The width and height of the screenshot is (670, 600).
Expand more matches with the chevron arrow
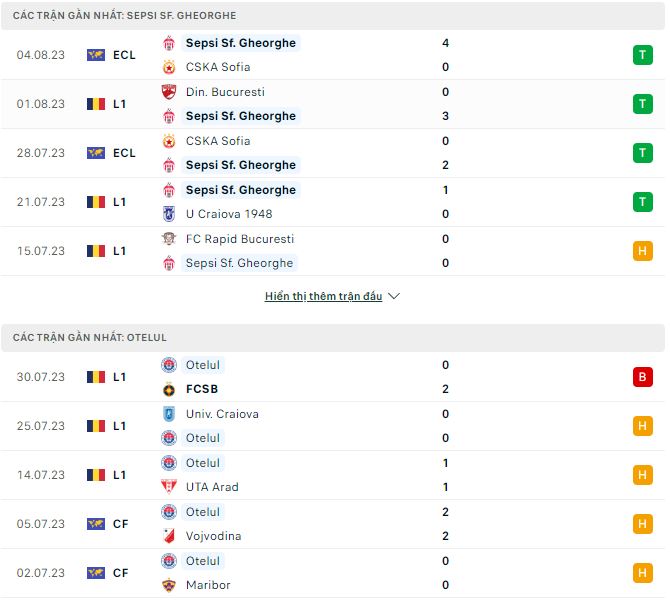(x=394, y=297)
